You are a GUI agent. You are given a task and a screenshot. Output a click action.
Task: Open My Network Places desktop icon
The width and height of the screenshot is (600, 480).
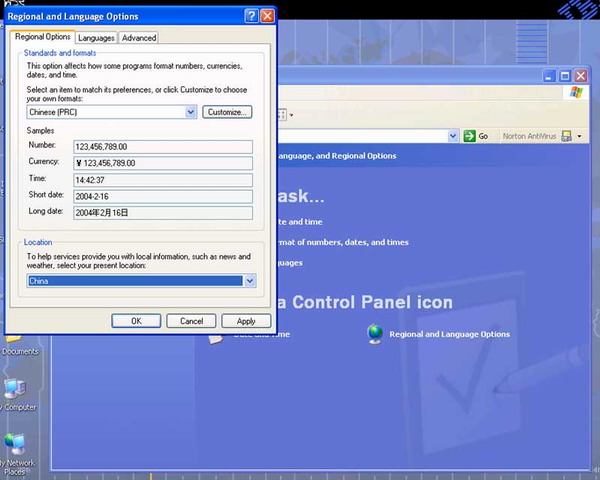click(x=14, y=444)
